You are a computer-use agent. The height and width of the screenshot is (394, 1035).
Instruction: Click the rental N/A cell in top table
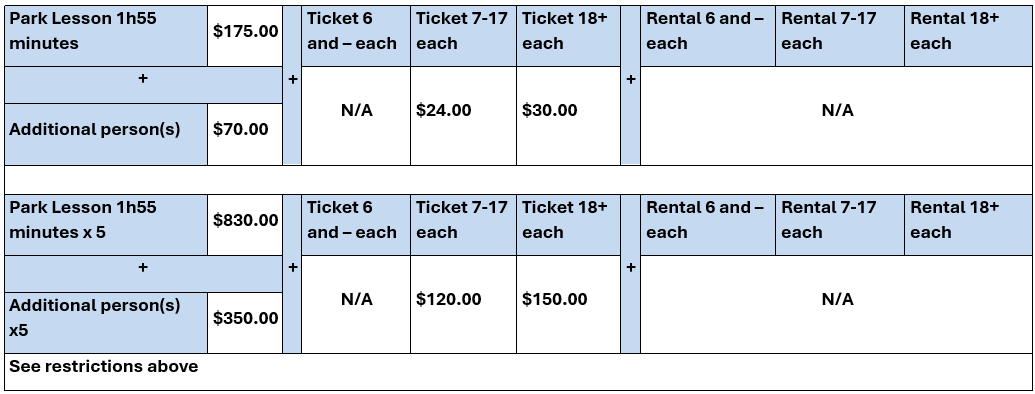click(836, 111)
